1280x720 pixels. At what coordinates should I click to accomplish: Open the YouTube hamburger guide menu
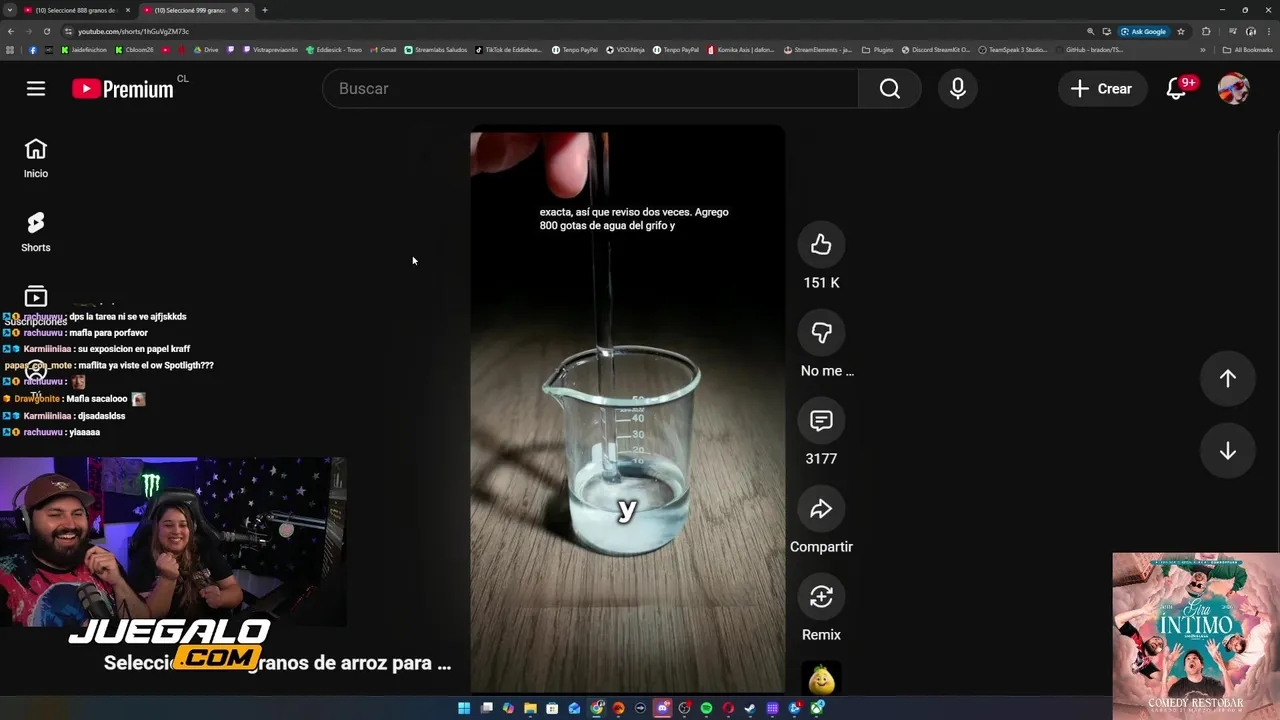click(x=36, y=89)
